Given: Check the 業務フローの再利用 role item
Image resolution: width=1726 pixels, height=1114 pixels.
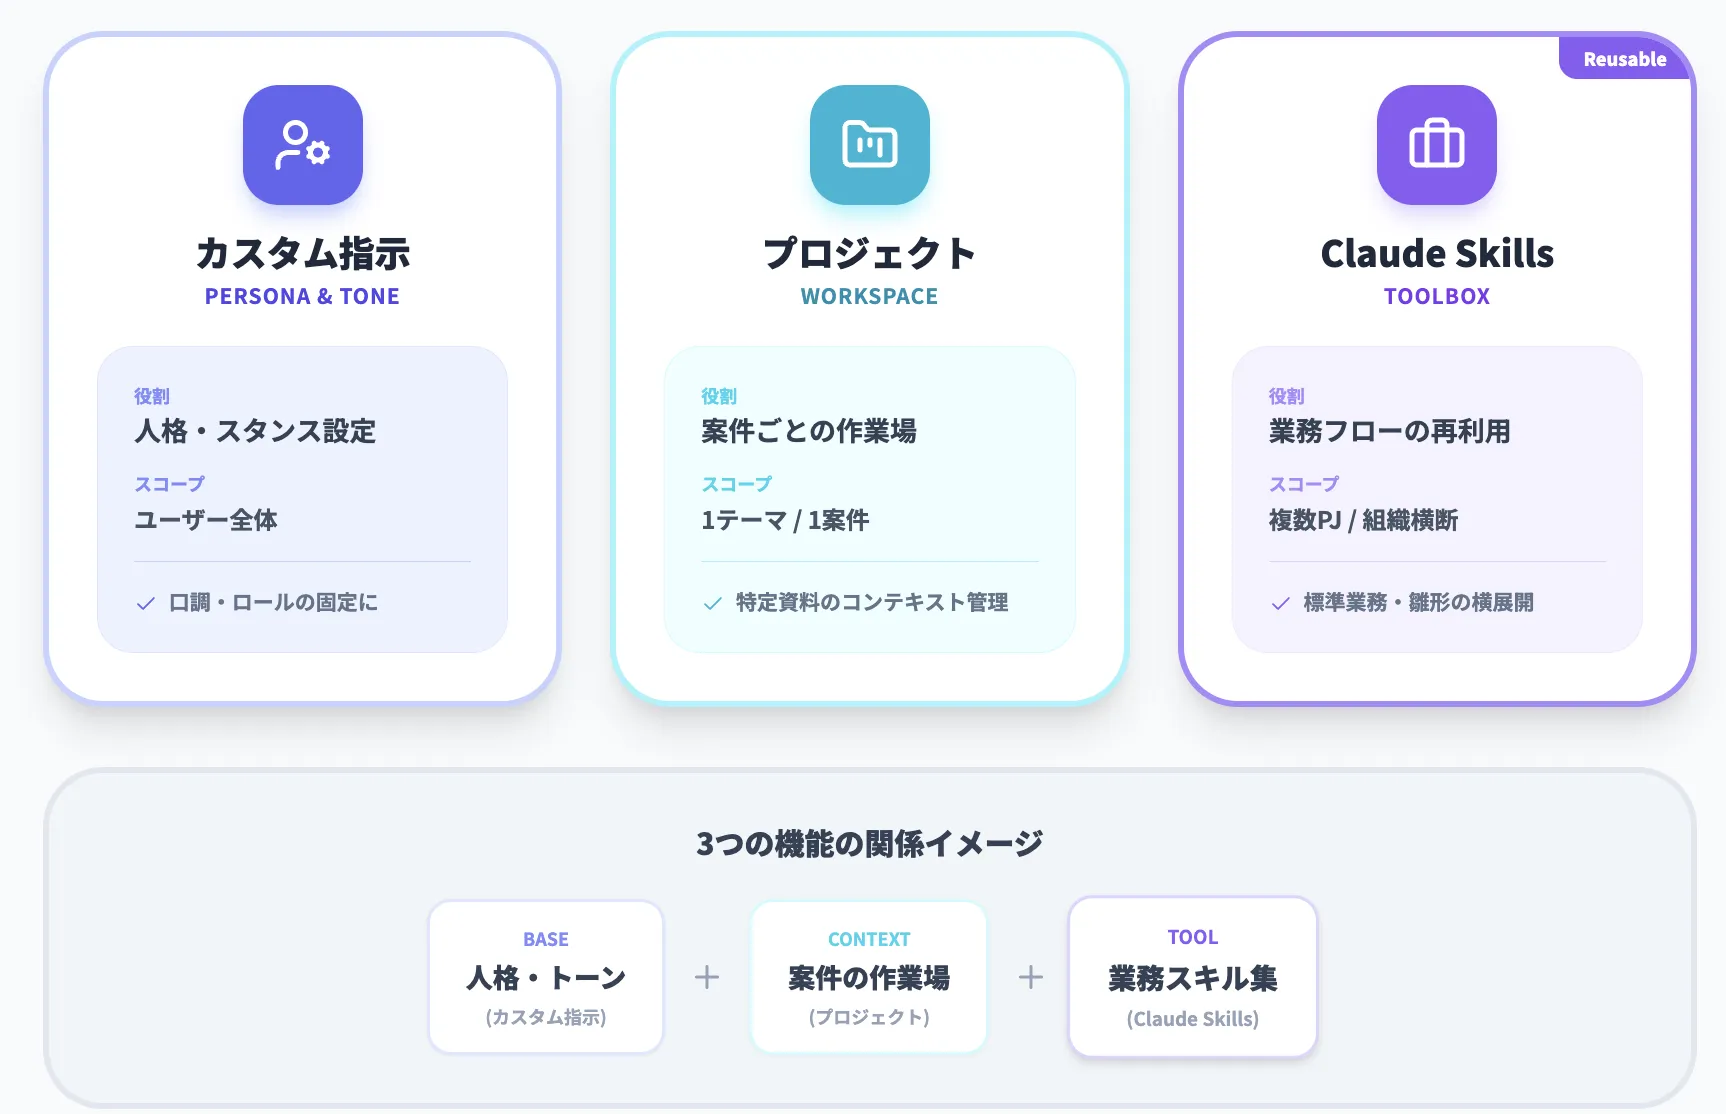Looking at the screenshot, I should click(1390, 432).
